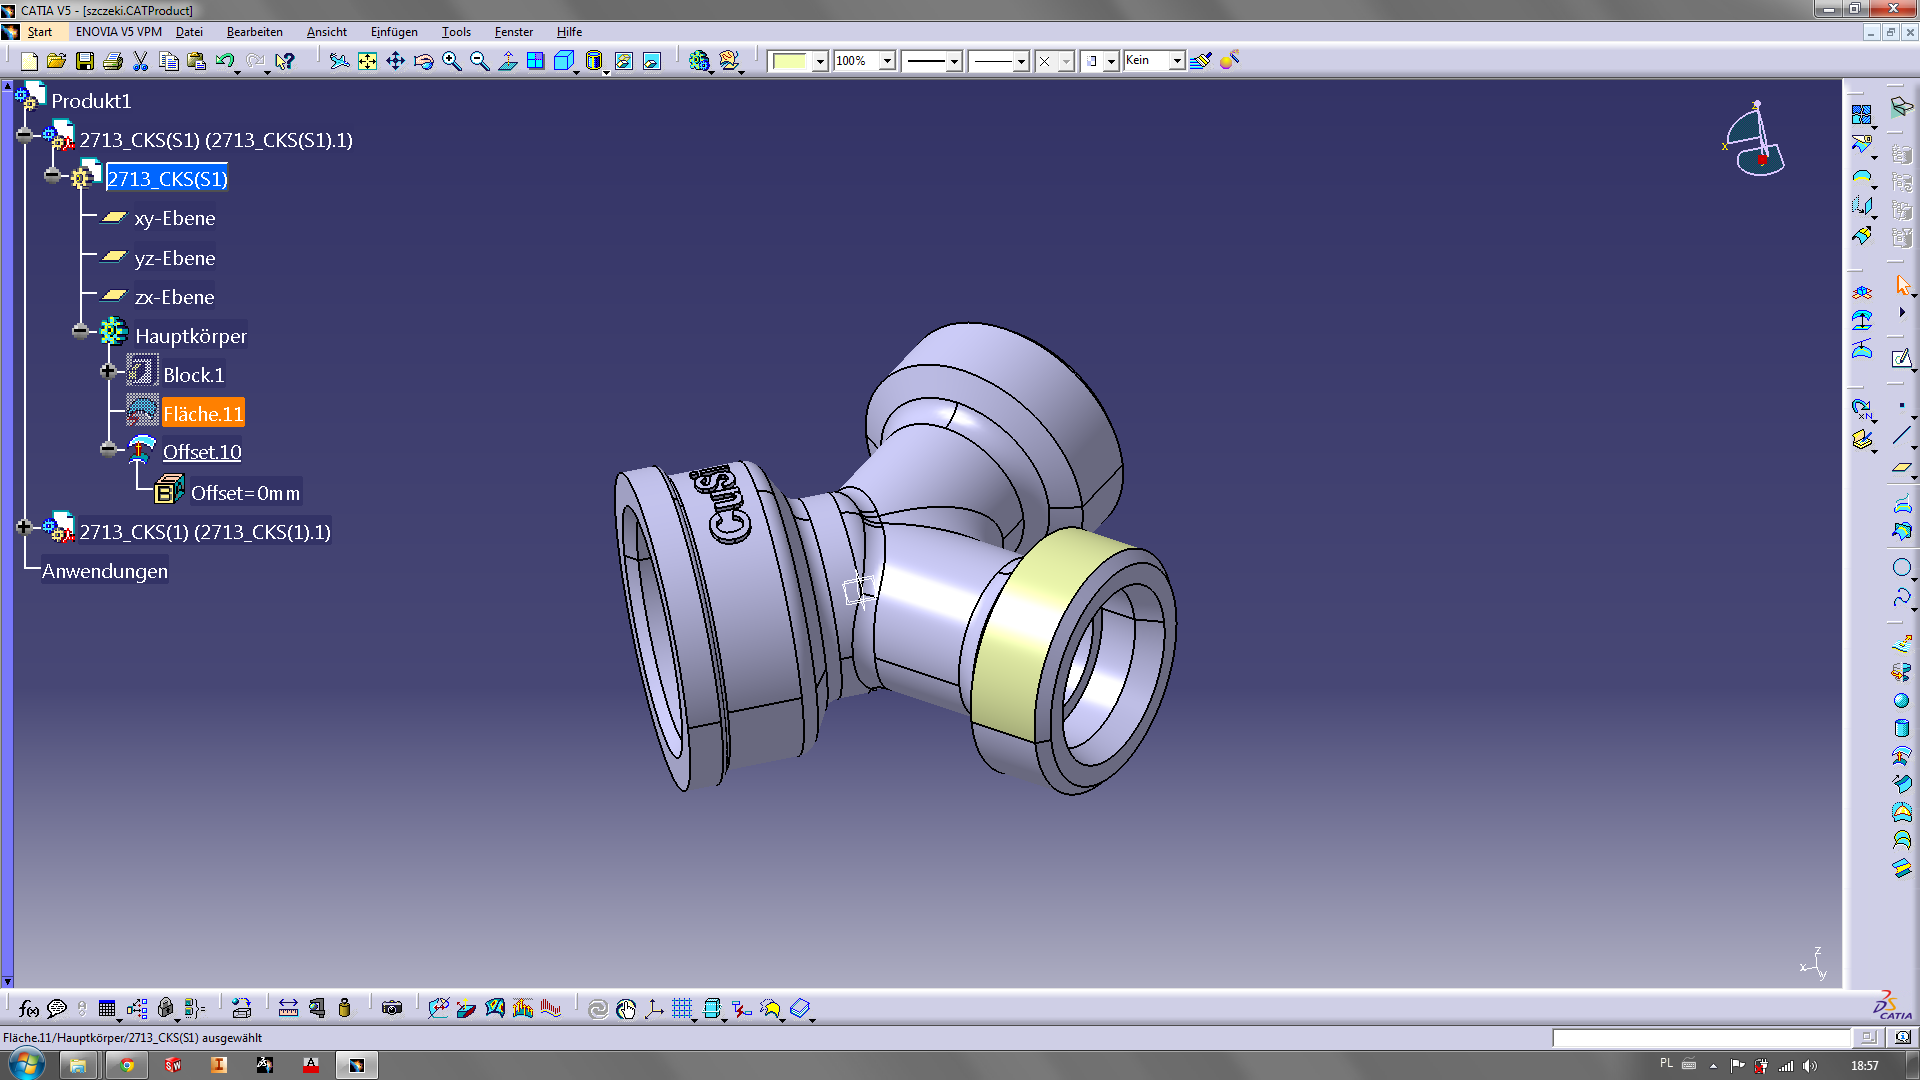Click the Print icon
The width and height of the screenshot is (1920, 1080).
click(113, 61)
